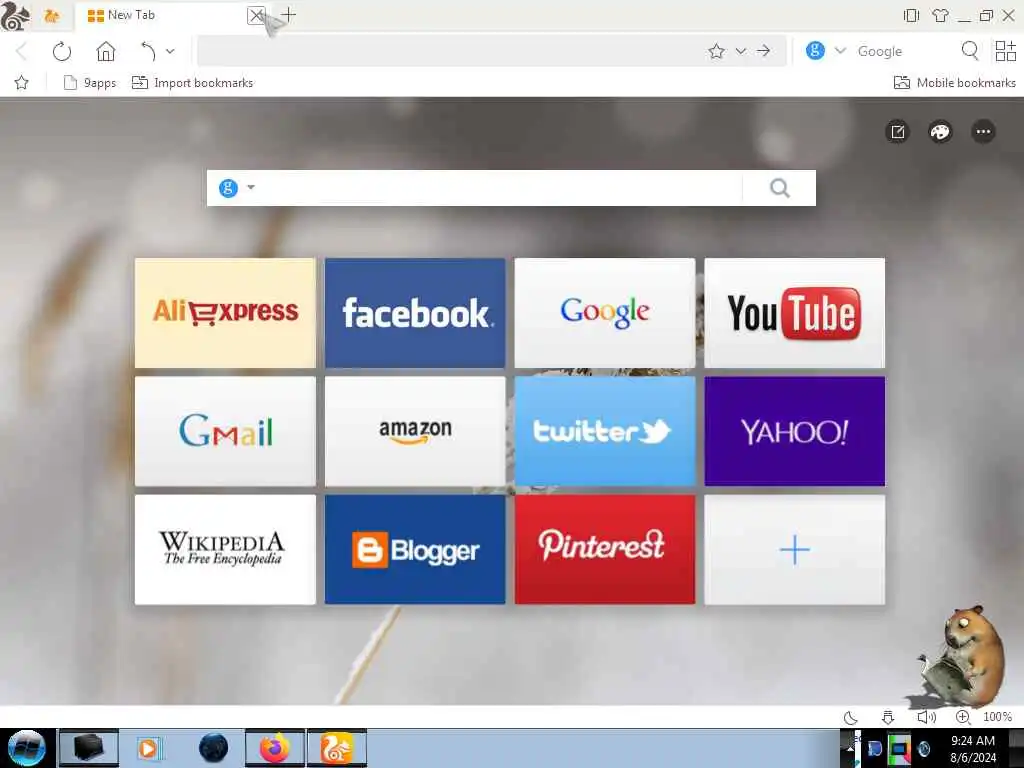Open the three dots more options

tap(983, 132)
